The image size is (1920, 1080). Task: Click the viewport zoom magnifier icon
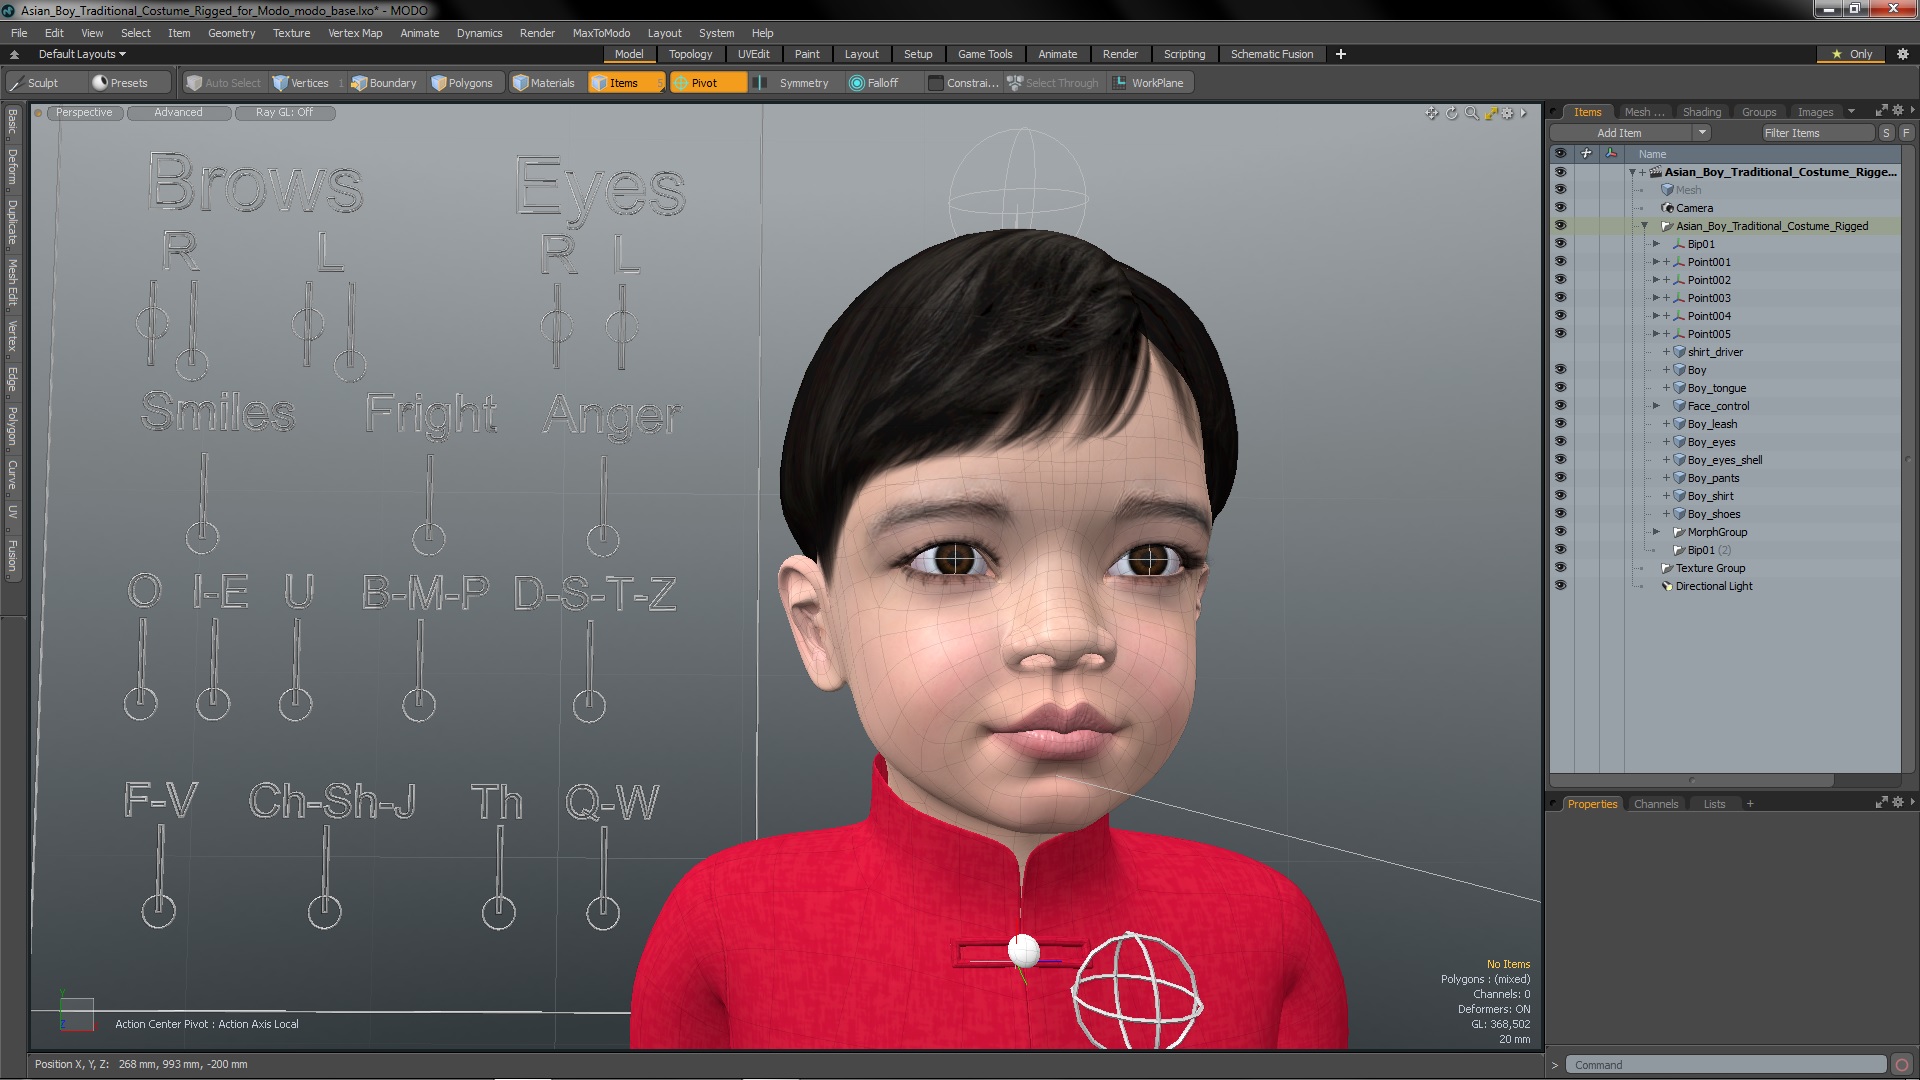point(1471,113)
